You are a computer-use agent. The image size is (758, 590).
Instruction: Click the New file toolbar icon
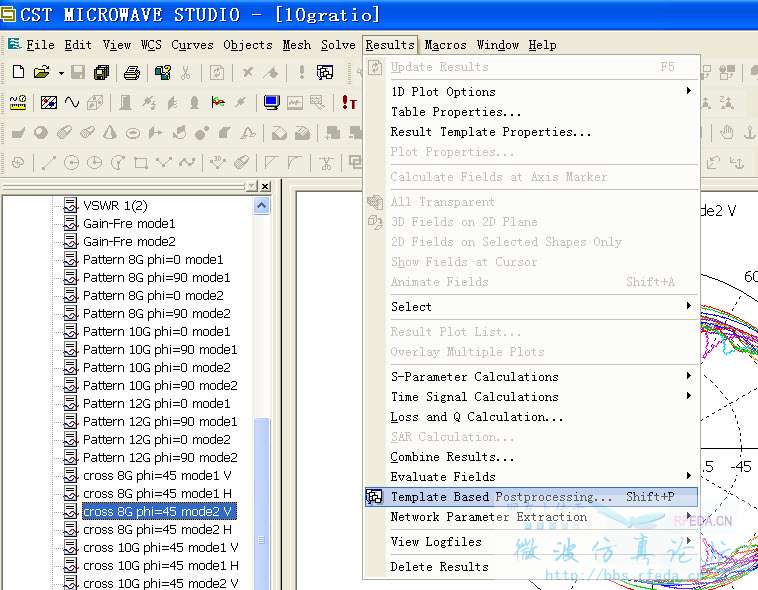[18, 72]
